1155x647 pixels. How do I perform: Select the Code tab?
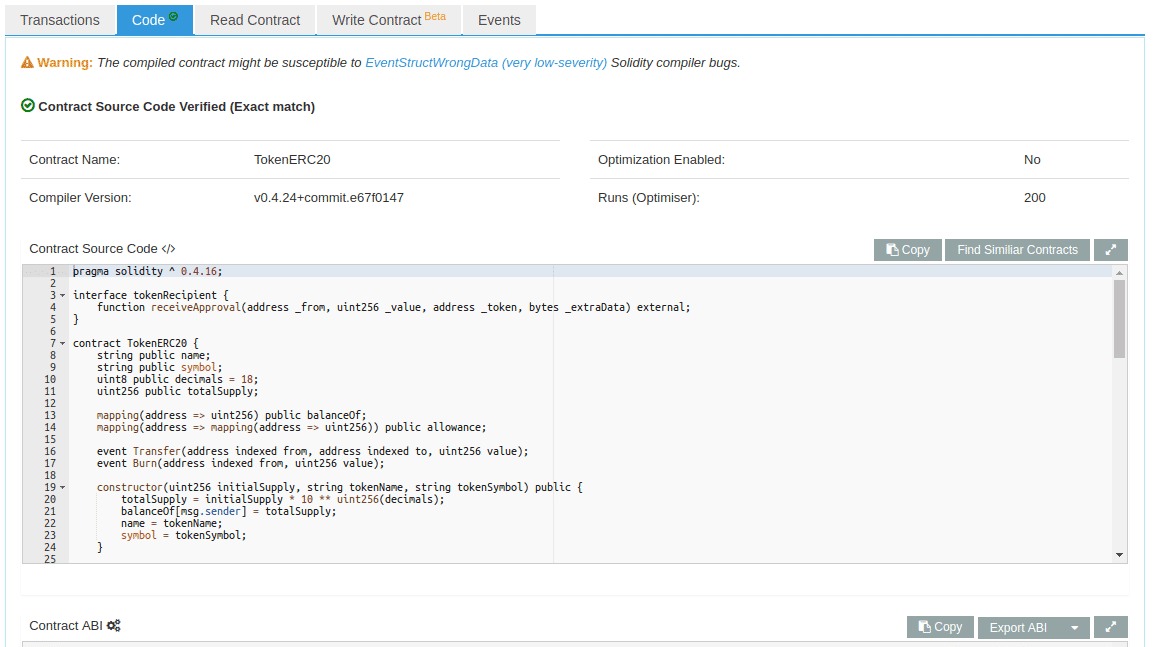[x=155, y=20]
